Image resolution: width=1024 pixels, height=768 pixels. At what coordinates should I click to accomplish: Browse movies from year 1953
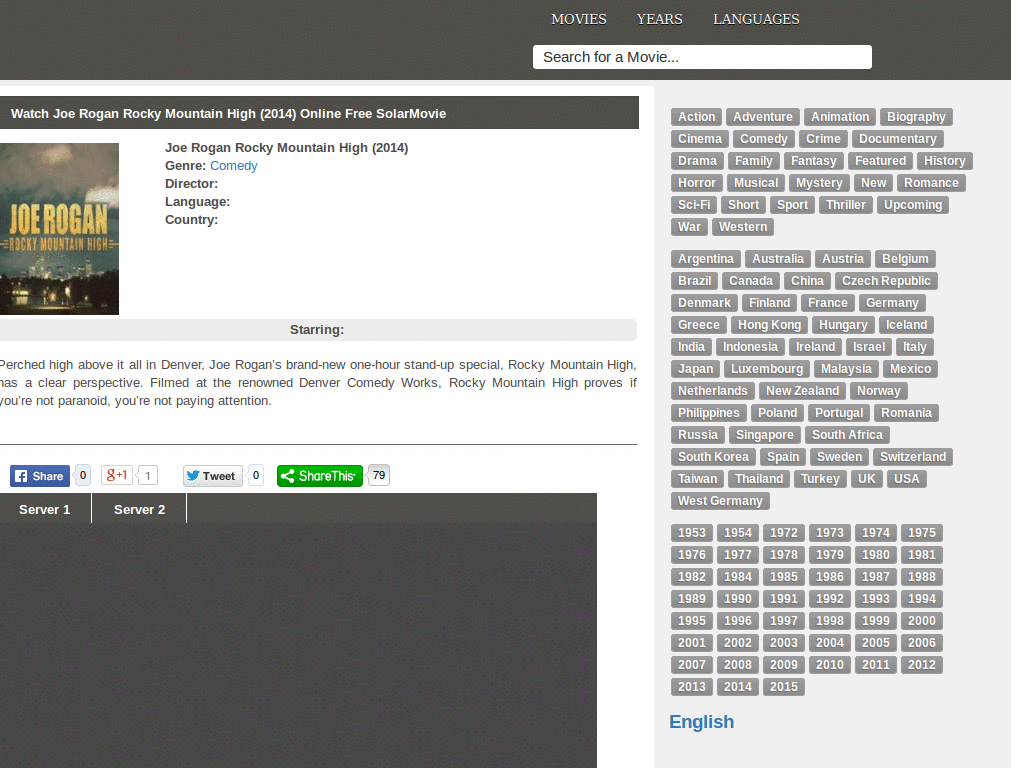pyautogui.click(x=692, y=533)
